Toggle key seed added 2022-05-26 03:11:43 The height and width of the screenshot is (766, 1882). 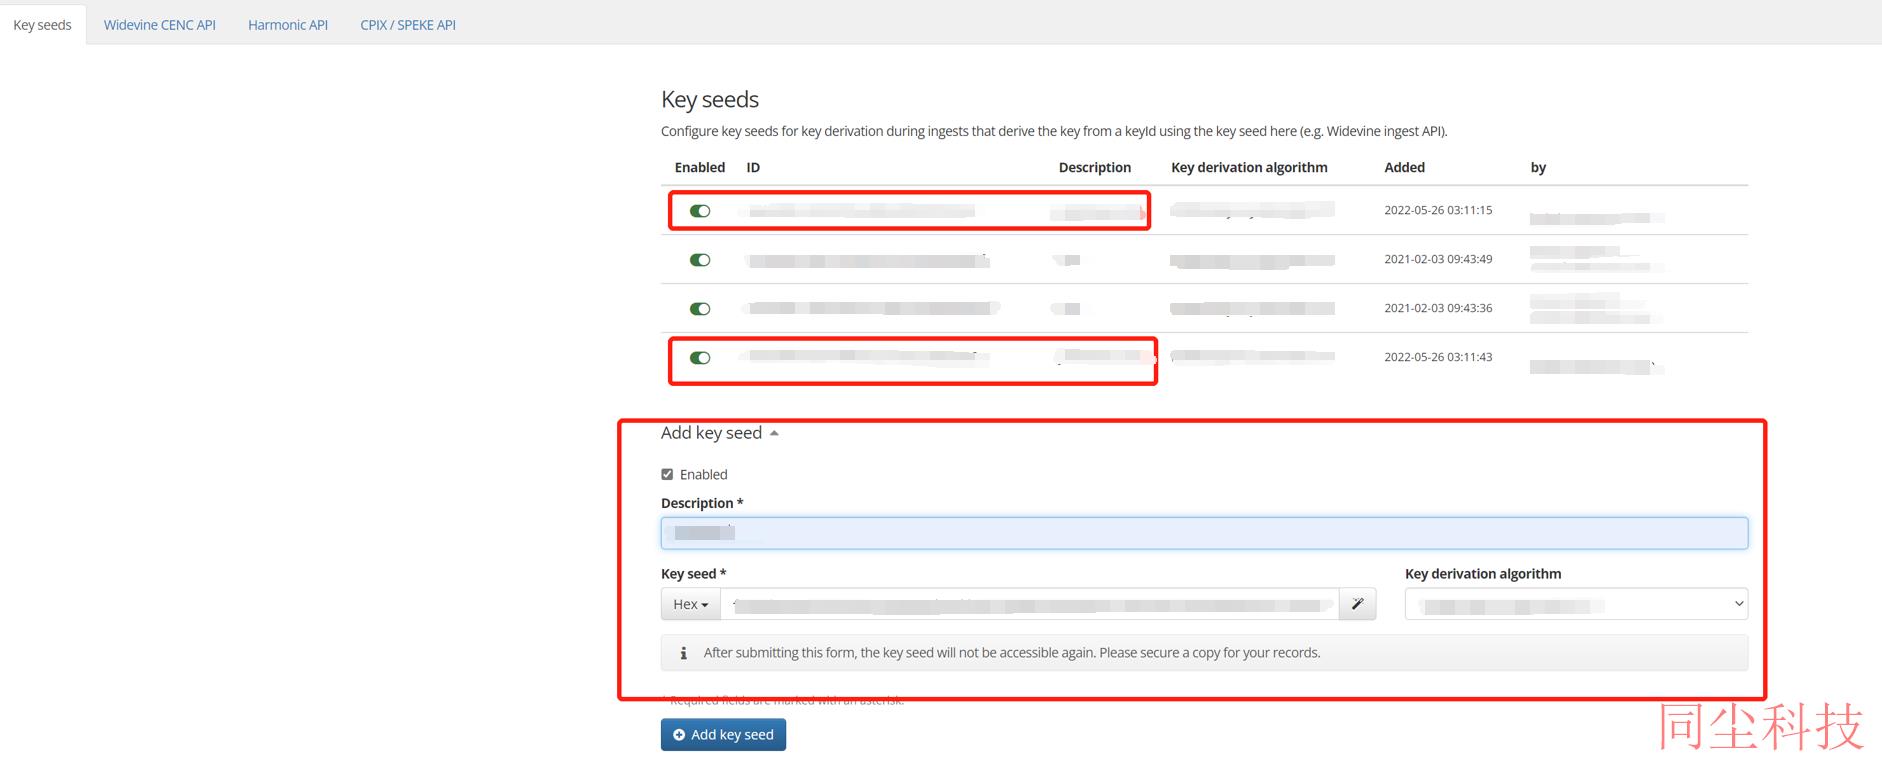[x=700, y=358]
